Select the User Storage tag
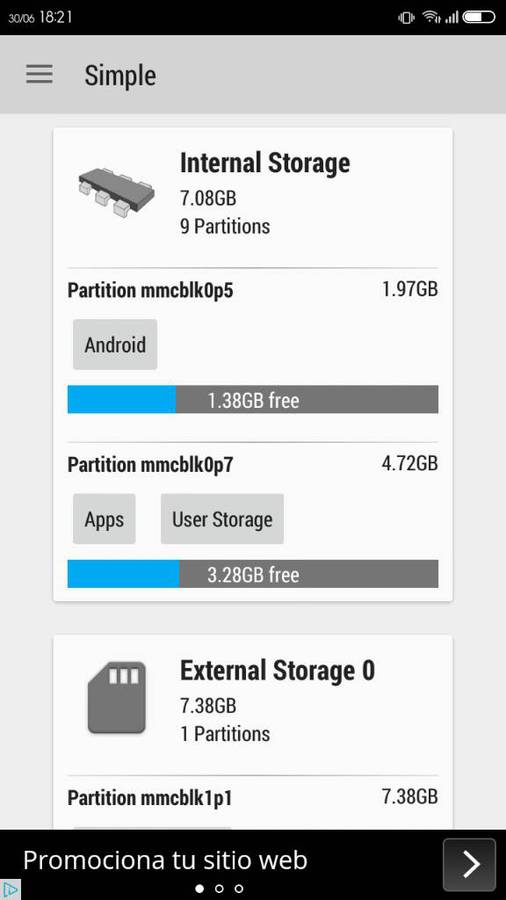506x900 pixels. tap(222, 519)
